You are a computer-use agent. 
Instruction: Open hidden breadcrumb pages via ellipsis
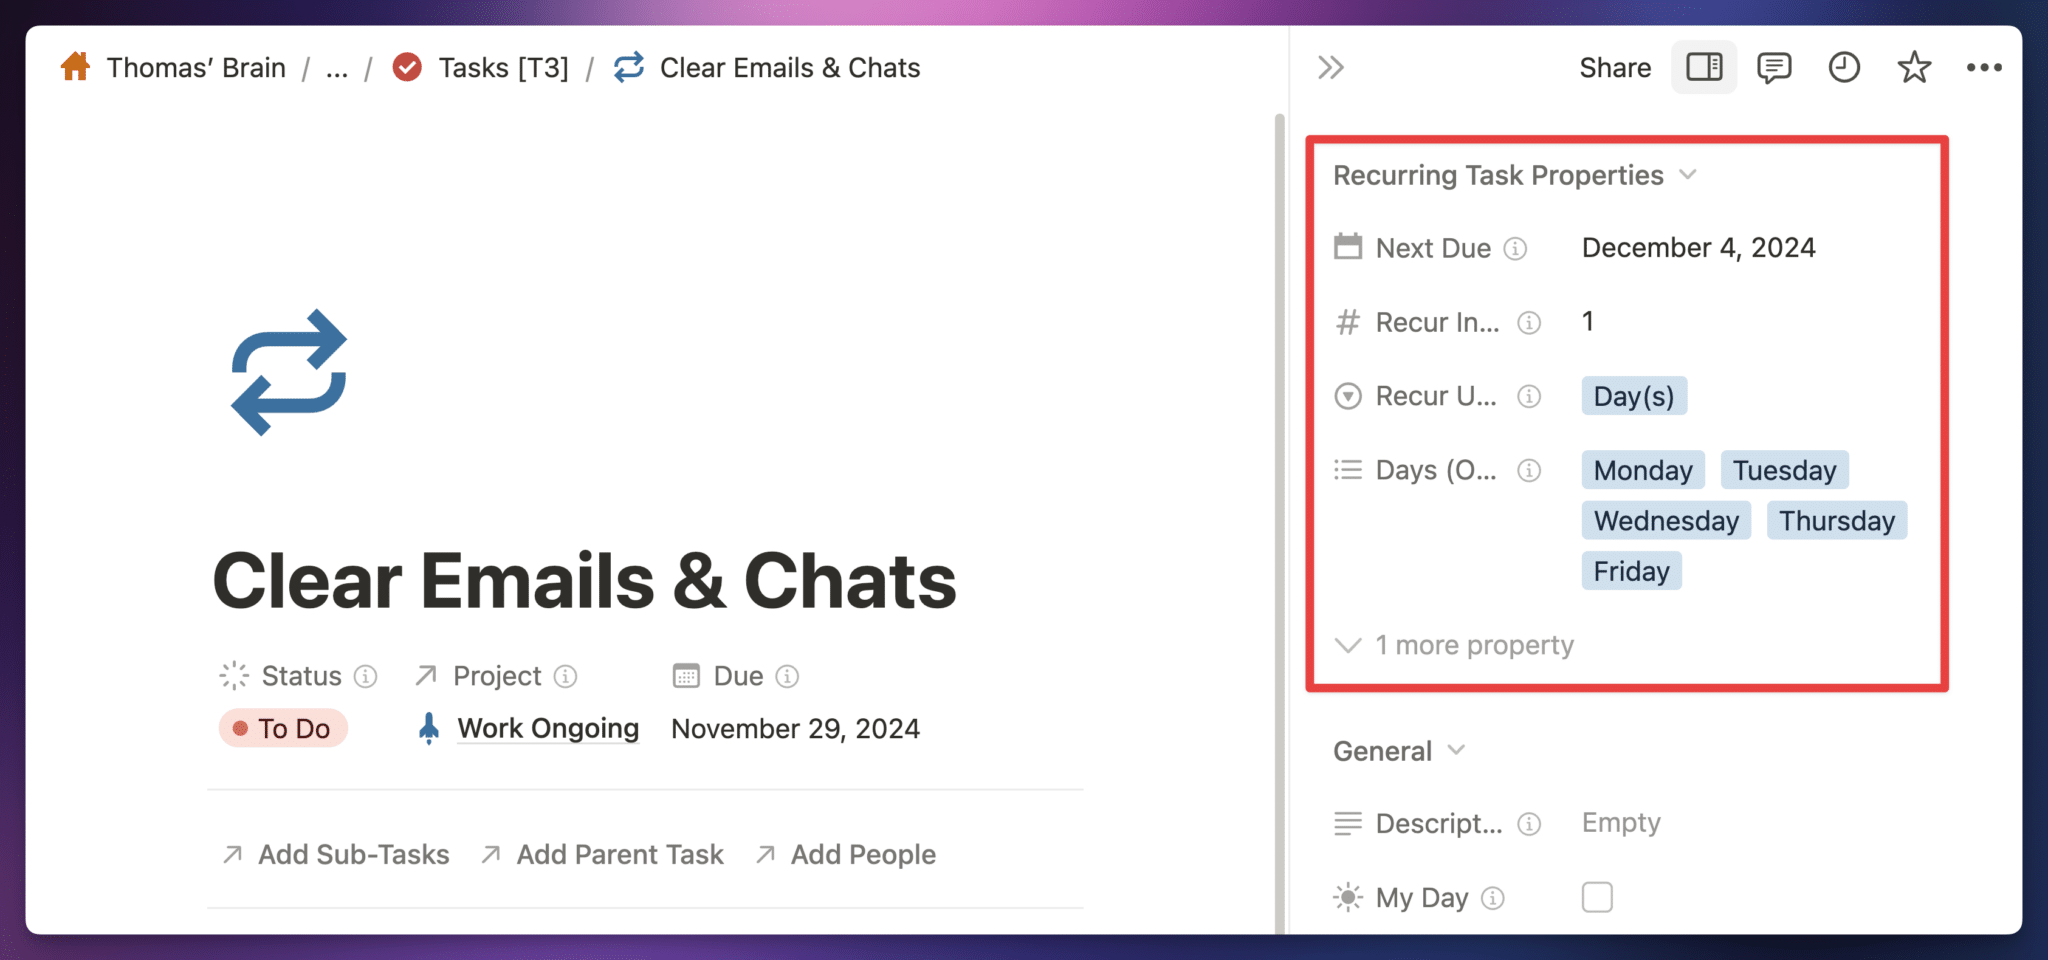coord(337,68)
